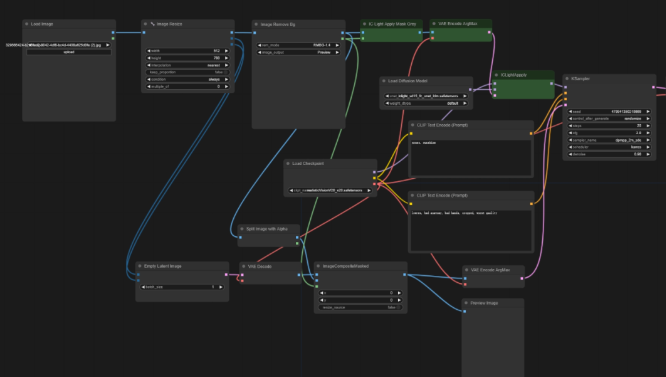Toggle keep_proportion in Image Resize node
Viewport: 666px width, 377px height.
click(x=187, y=72)
